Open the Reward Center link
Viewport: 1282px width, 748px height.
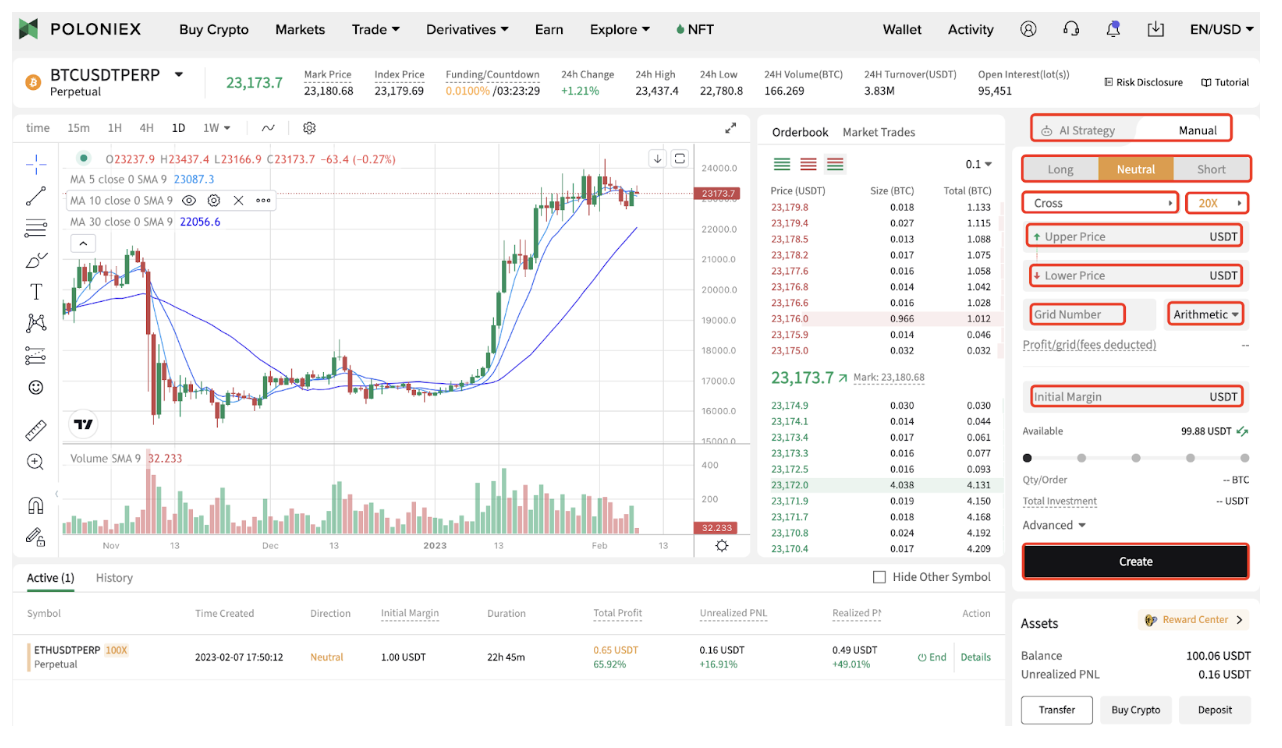click(1194, 620)
